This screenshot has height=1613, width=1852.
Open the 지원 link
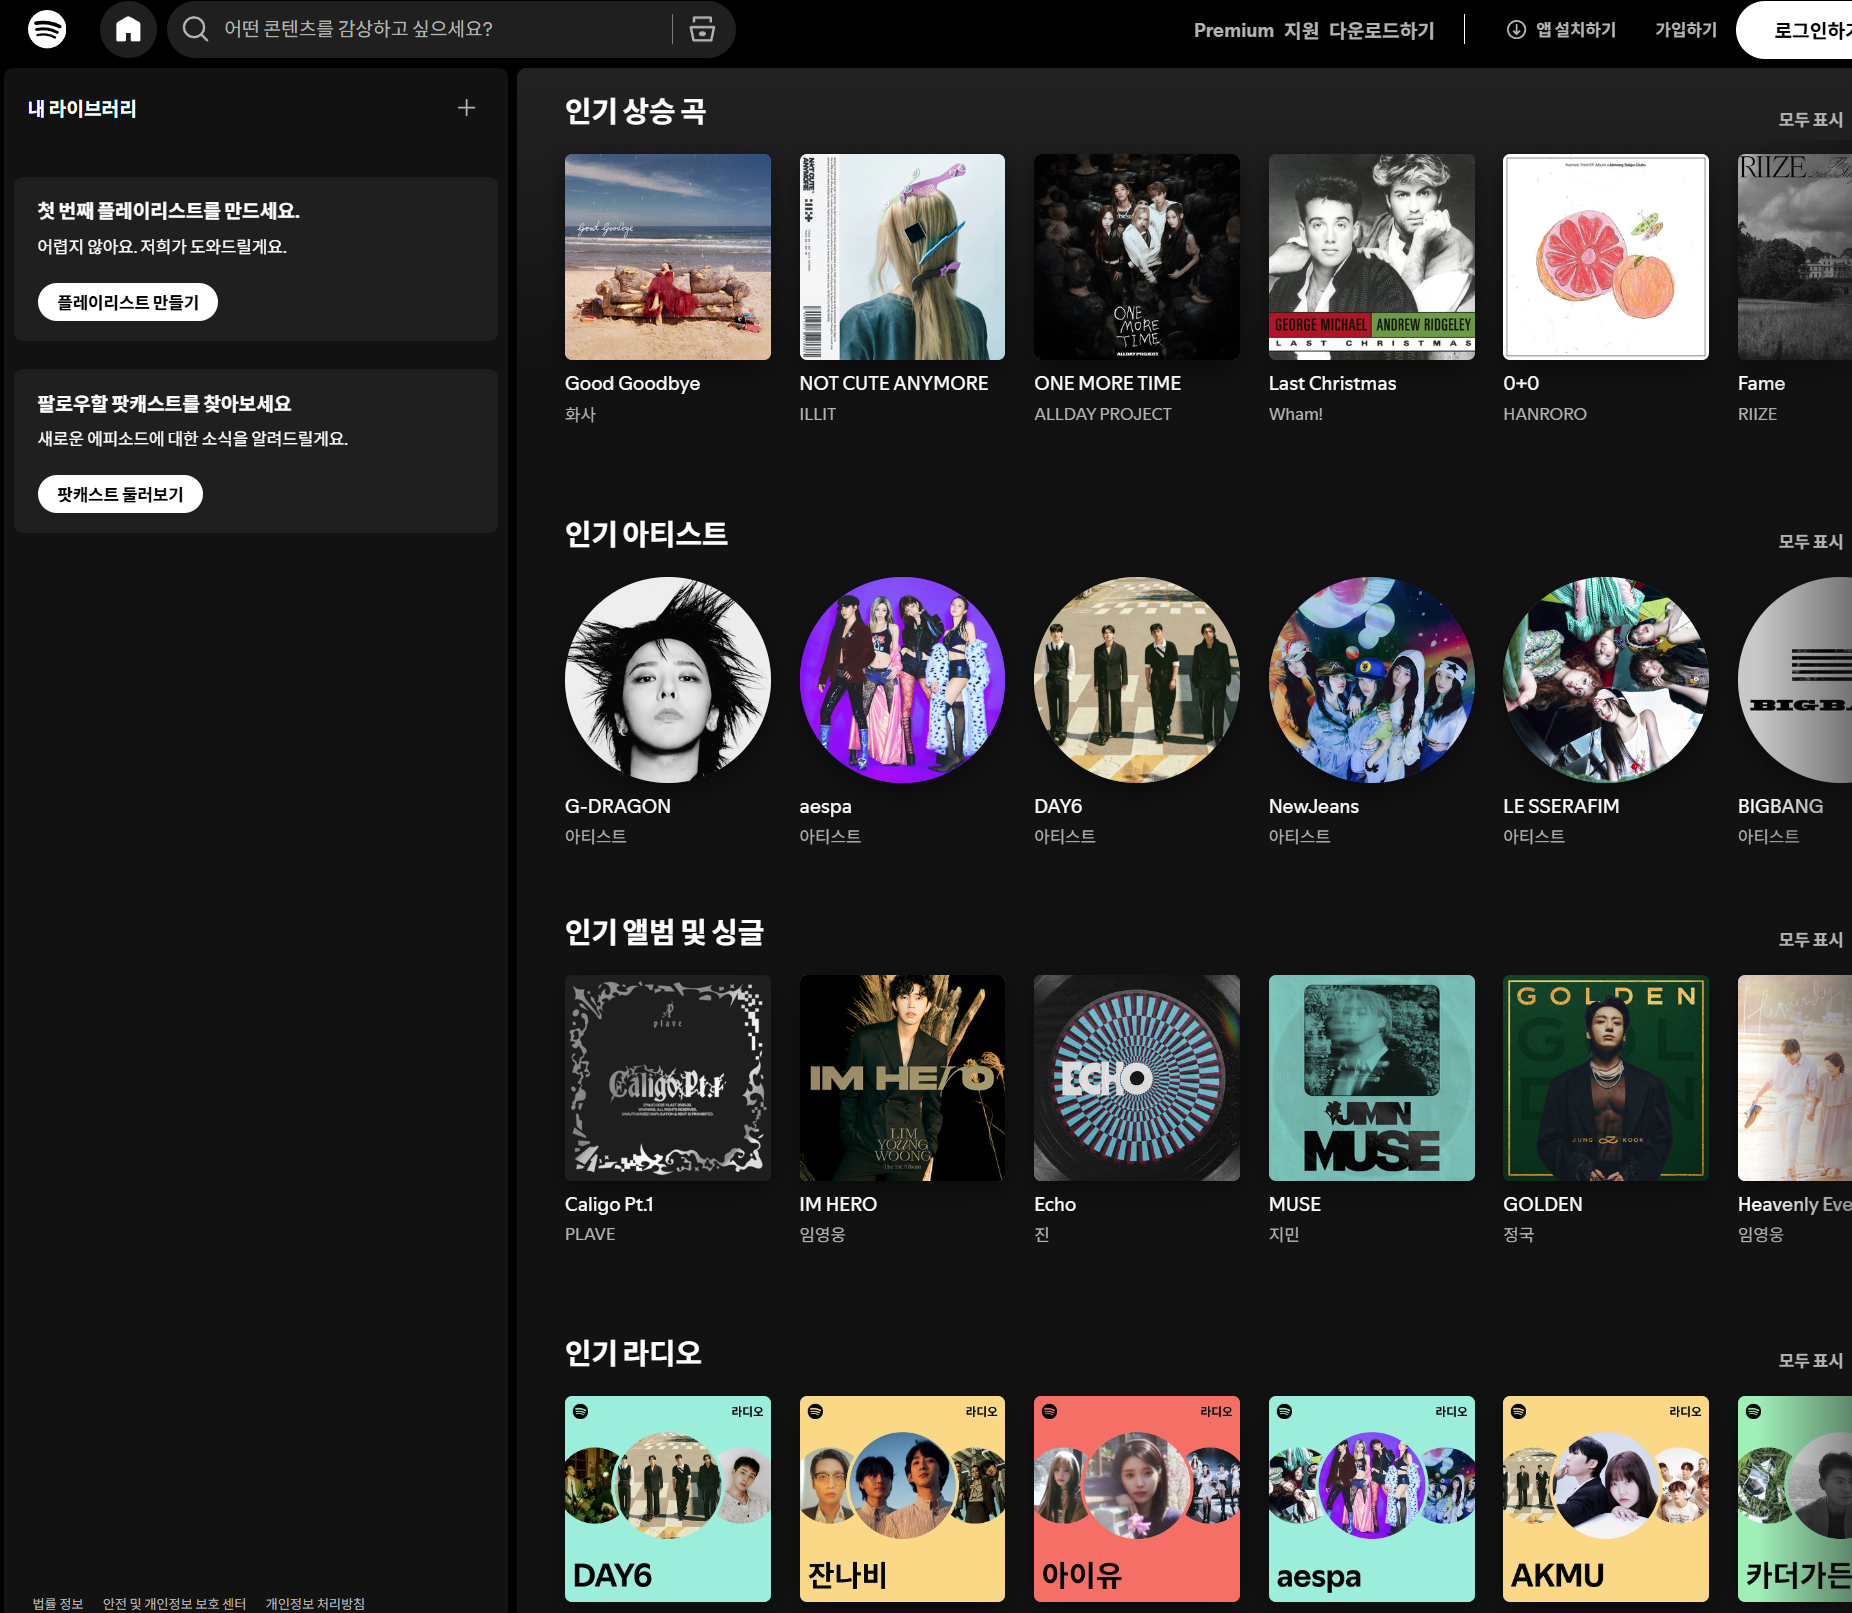click(x=1301, y=30)
